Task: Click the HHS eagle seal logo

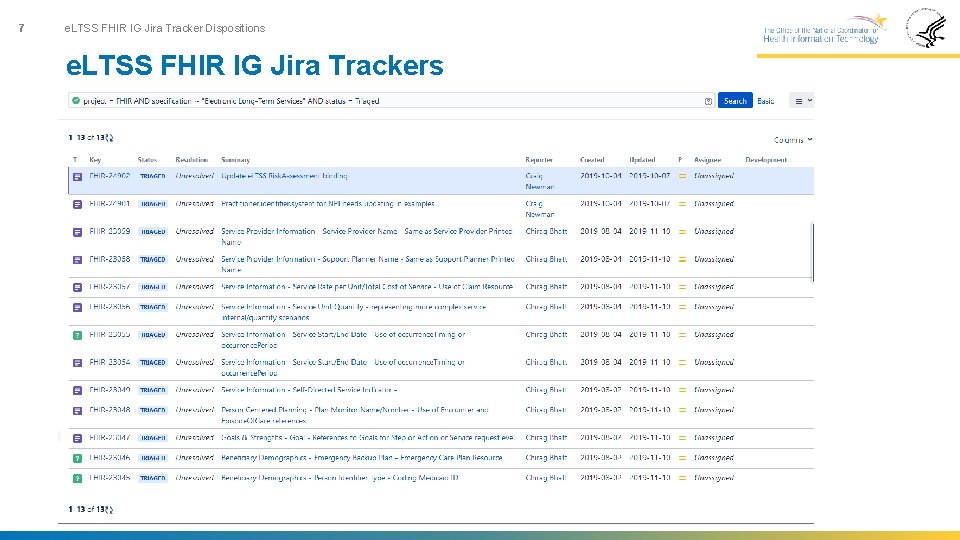Action: (x=926, y=28)
